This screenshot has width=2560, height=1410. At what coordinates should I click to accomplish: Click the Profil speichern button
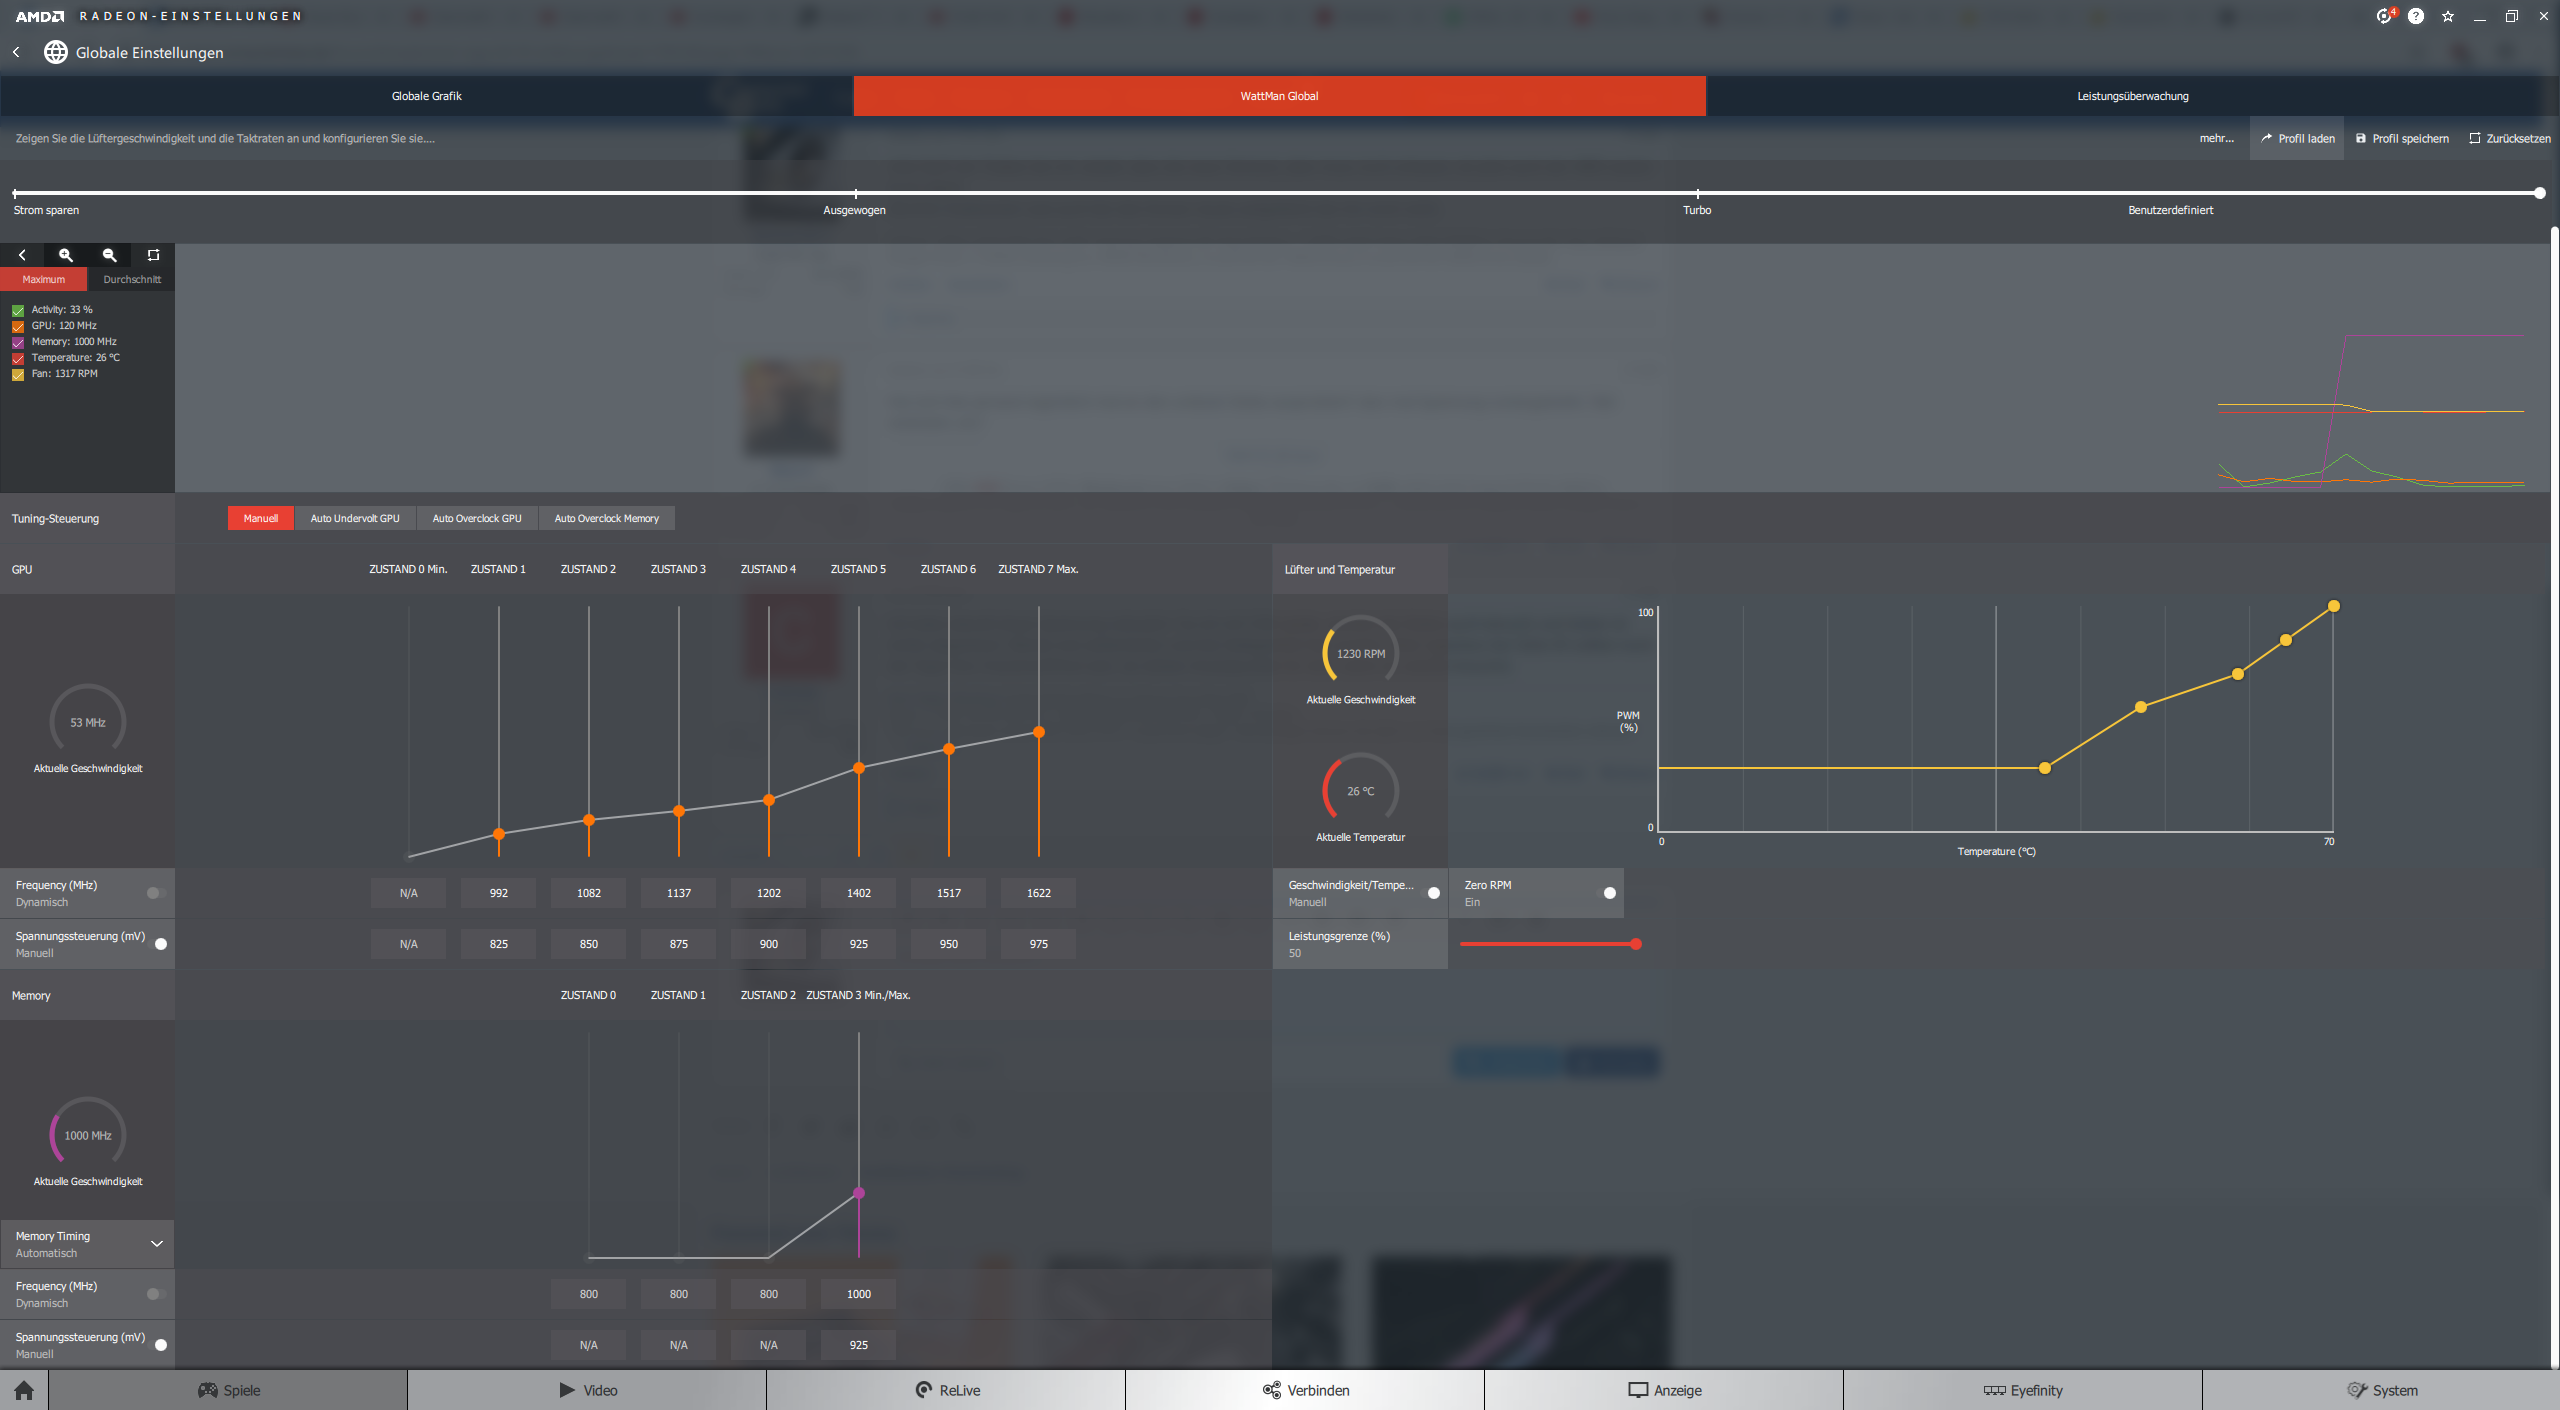coord(2402,138)
